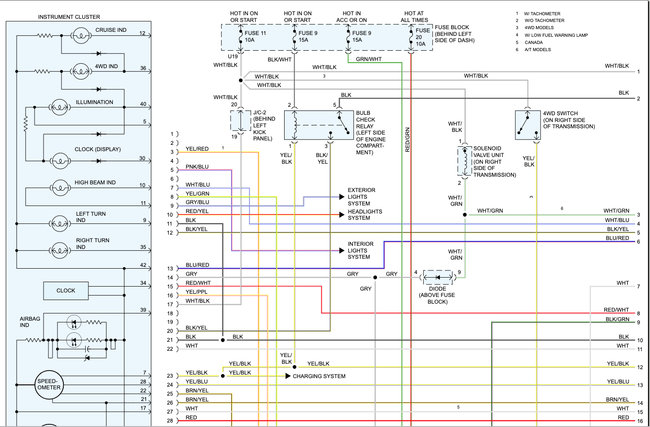This screenshot has height=427, width=650.
Task: Click the Exterior Lights System arrowhead
Action: pos(341,197)
